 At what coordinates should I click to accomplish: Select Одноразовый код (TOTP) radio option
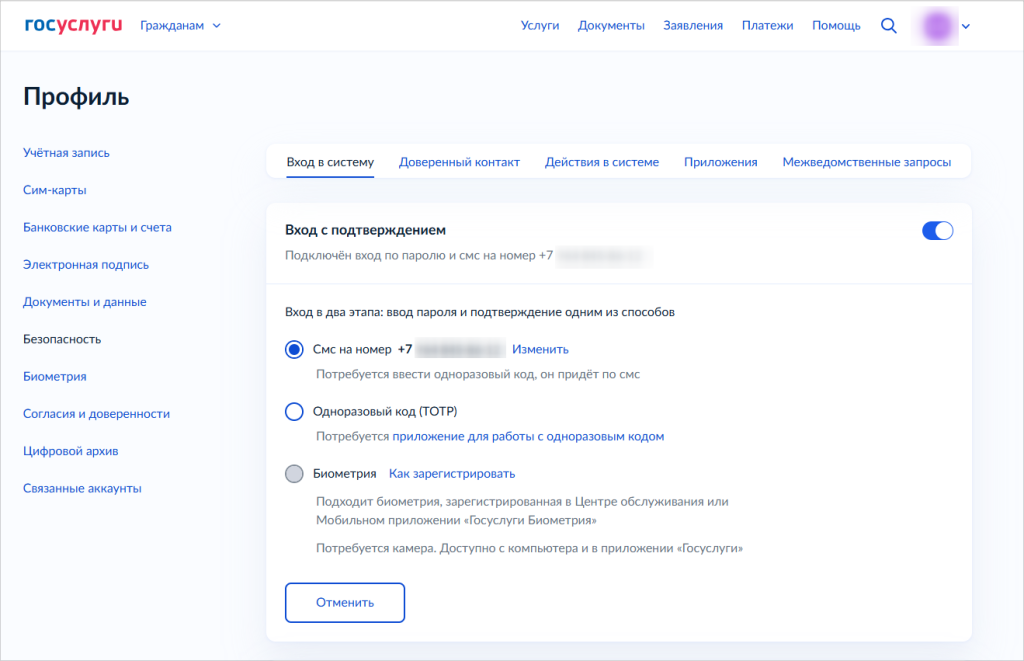point(294,411)
